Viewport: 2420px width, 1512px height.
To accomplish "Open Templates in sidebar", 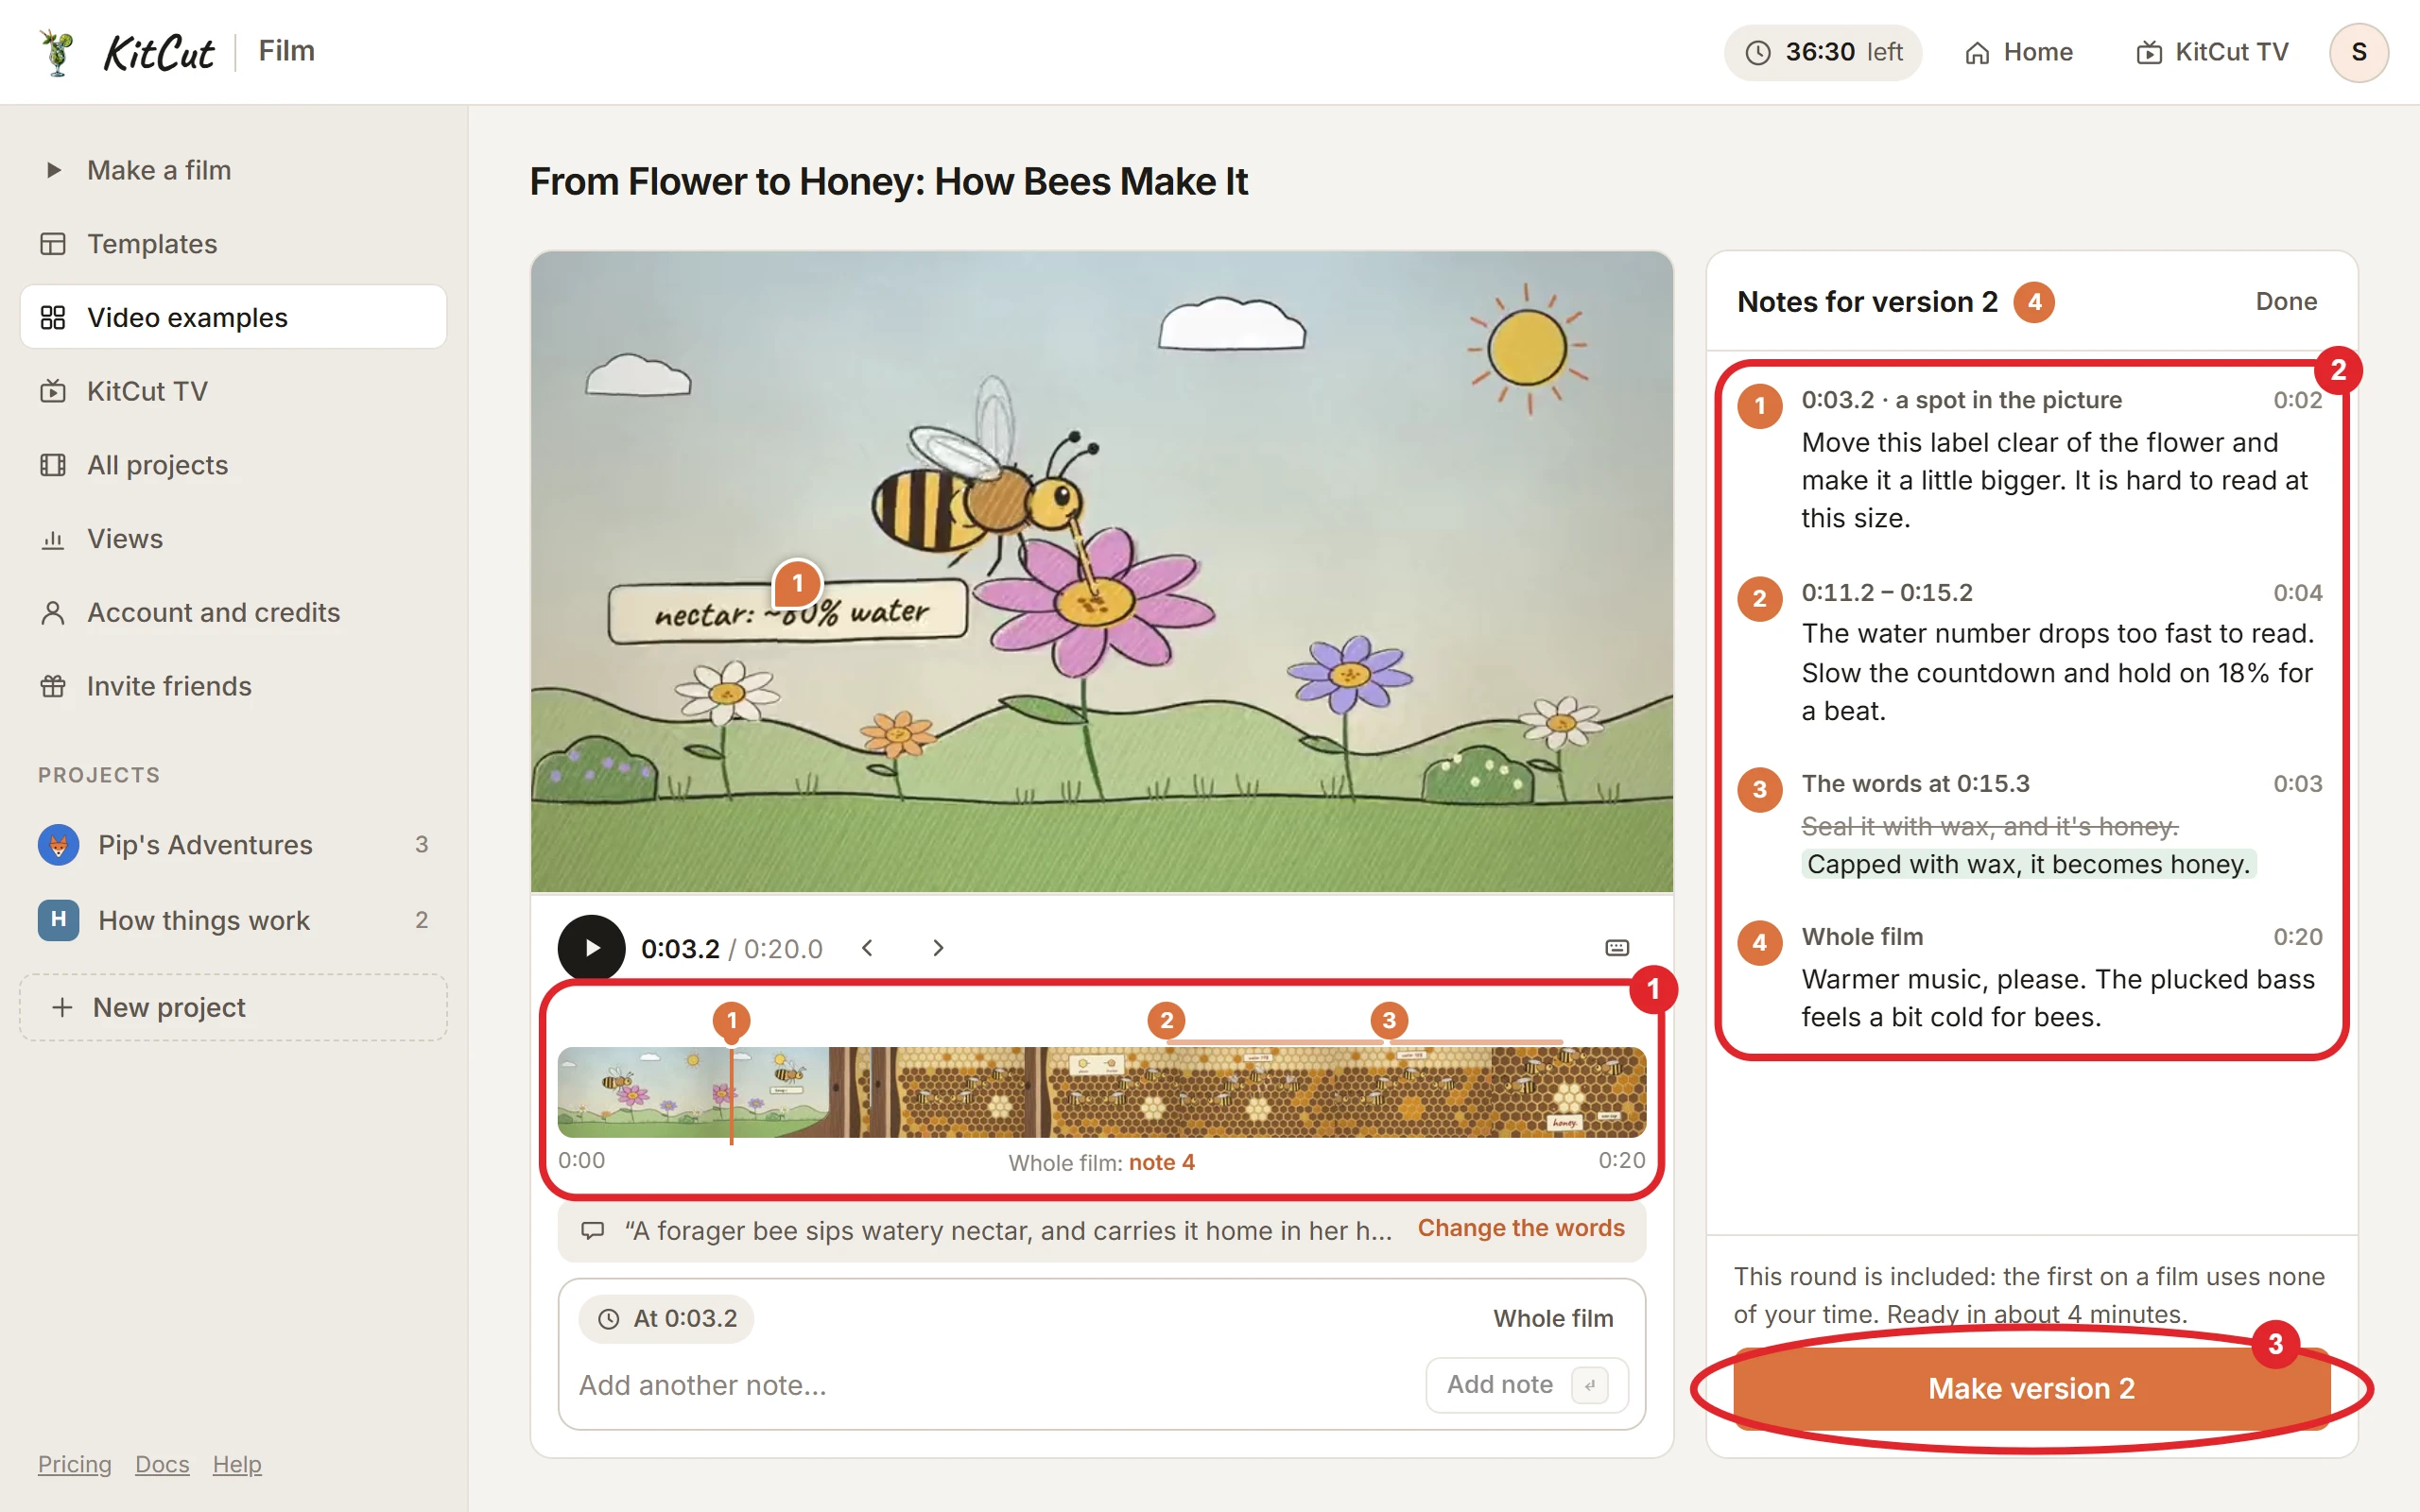I will (x=233, y=244).
